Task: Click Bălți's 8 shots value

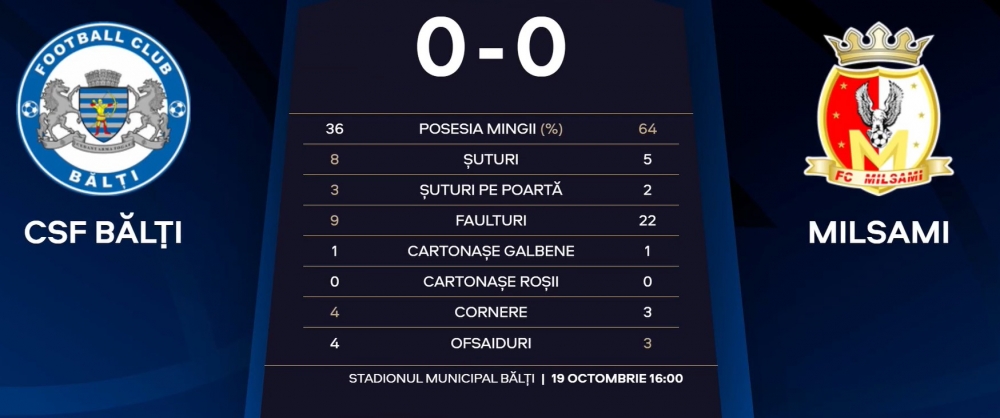Action: [334, 160]
